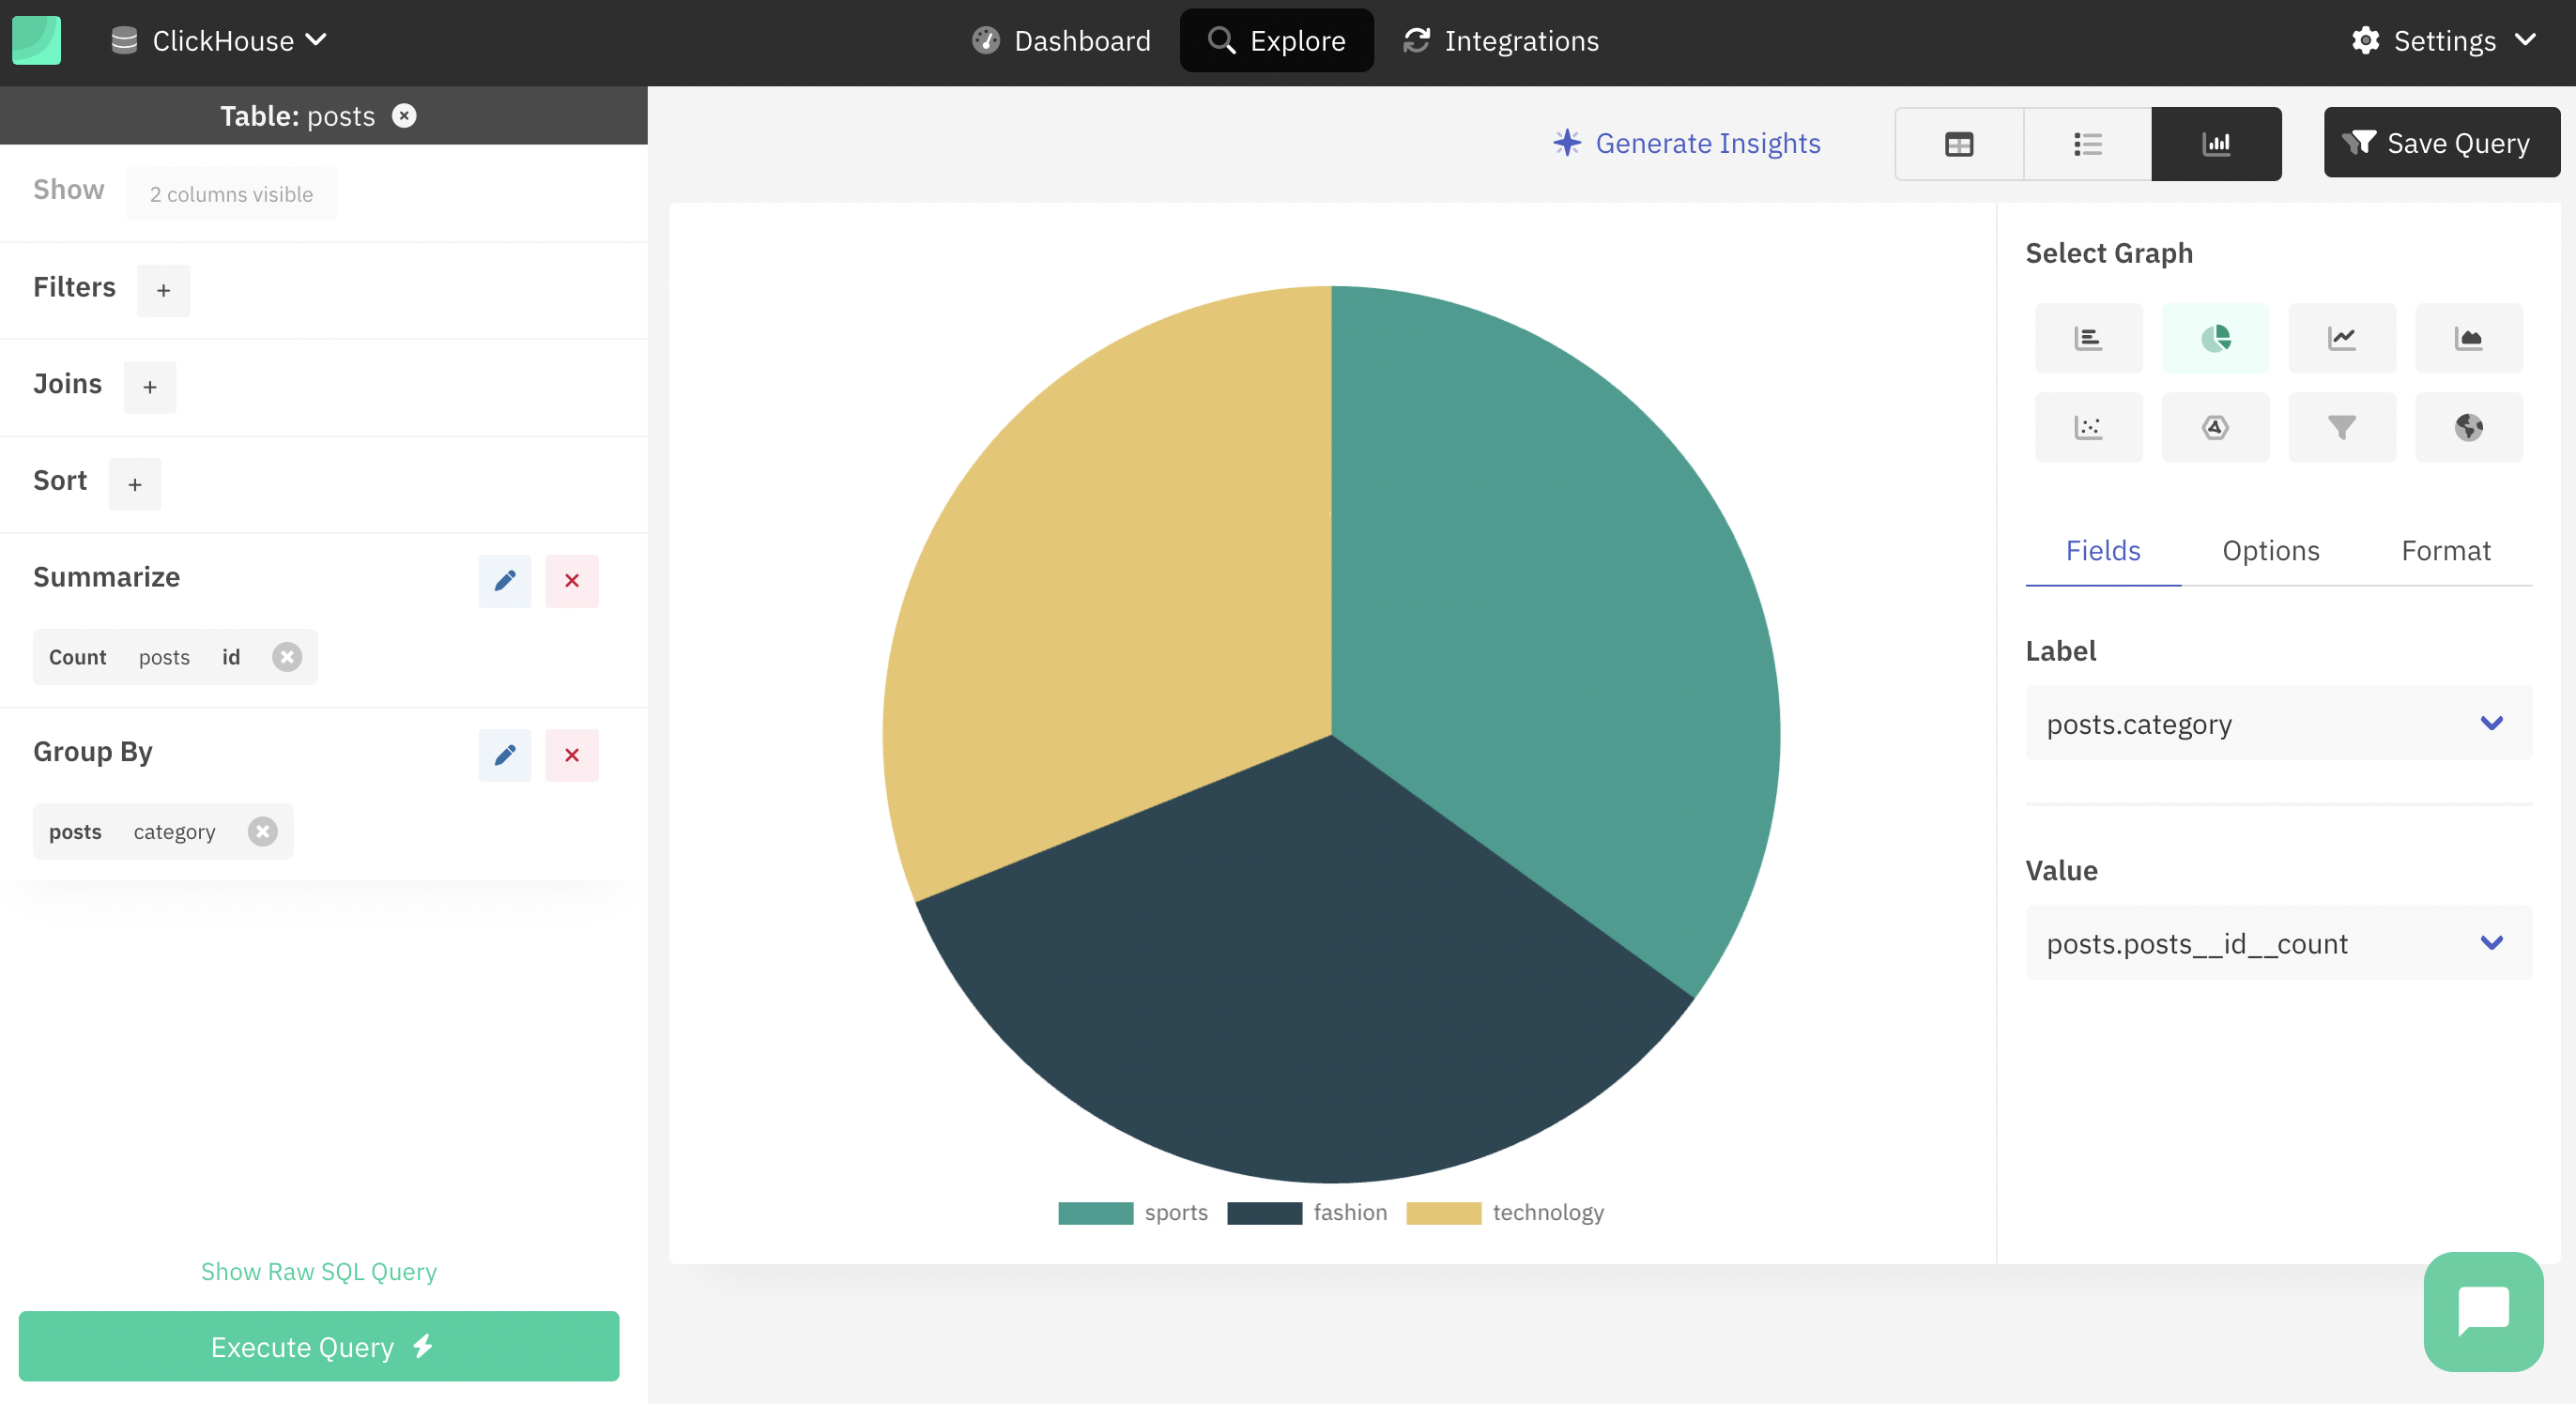Click Show Raw SQL Query link
This screenshot has width=2576, height=1404.
318,1271
